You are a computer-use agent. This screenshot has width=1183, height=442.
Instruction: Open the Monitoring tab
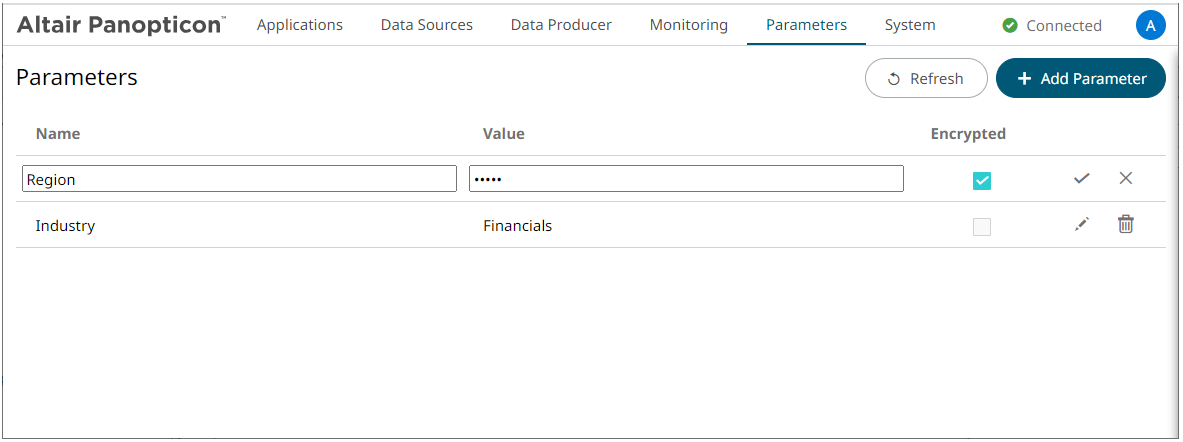point(688,25)
